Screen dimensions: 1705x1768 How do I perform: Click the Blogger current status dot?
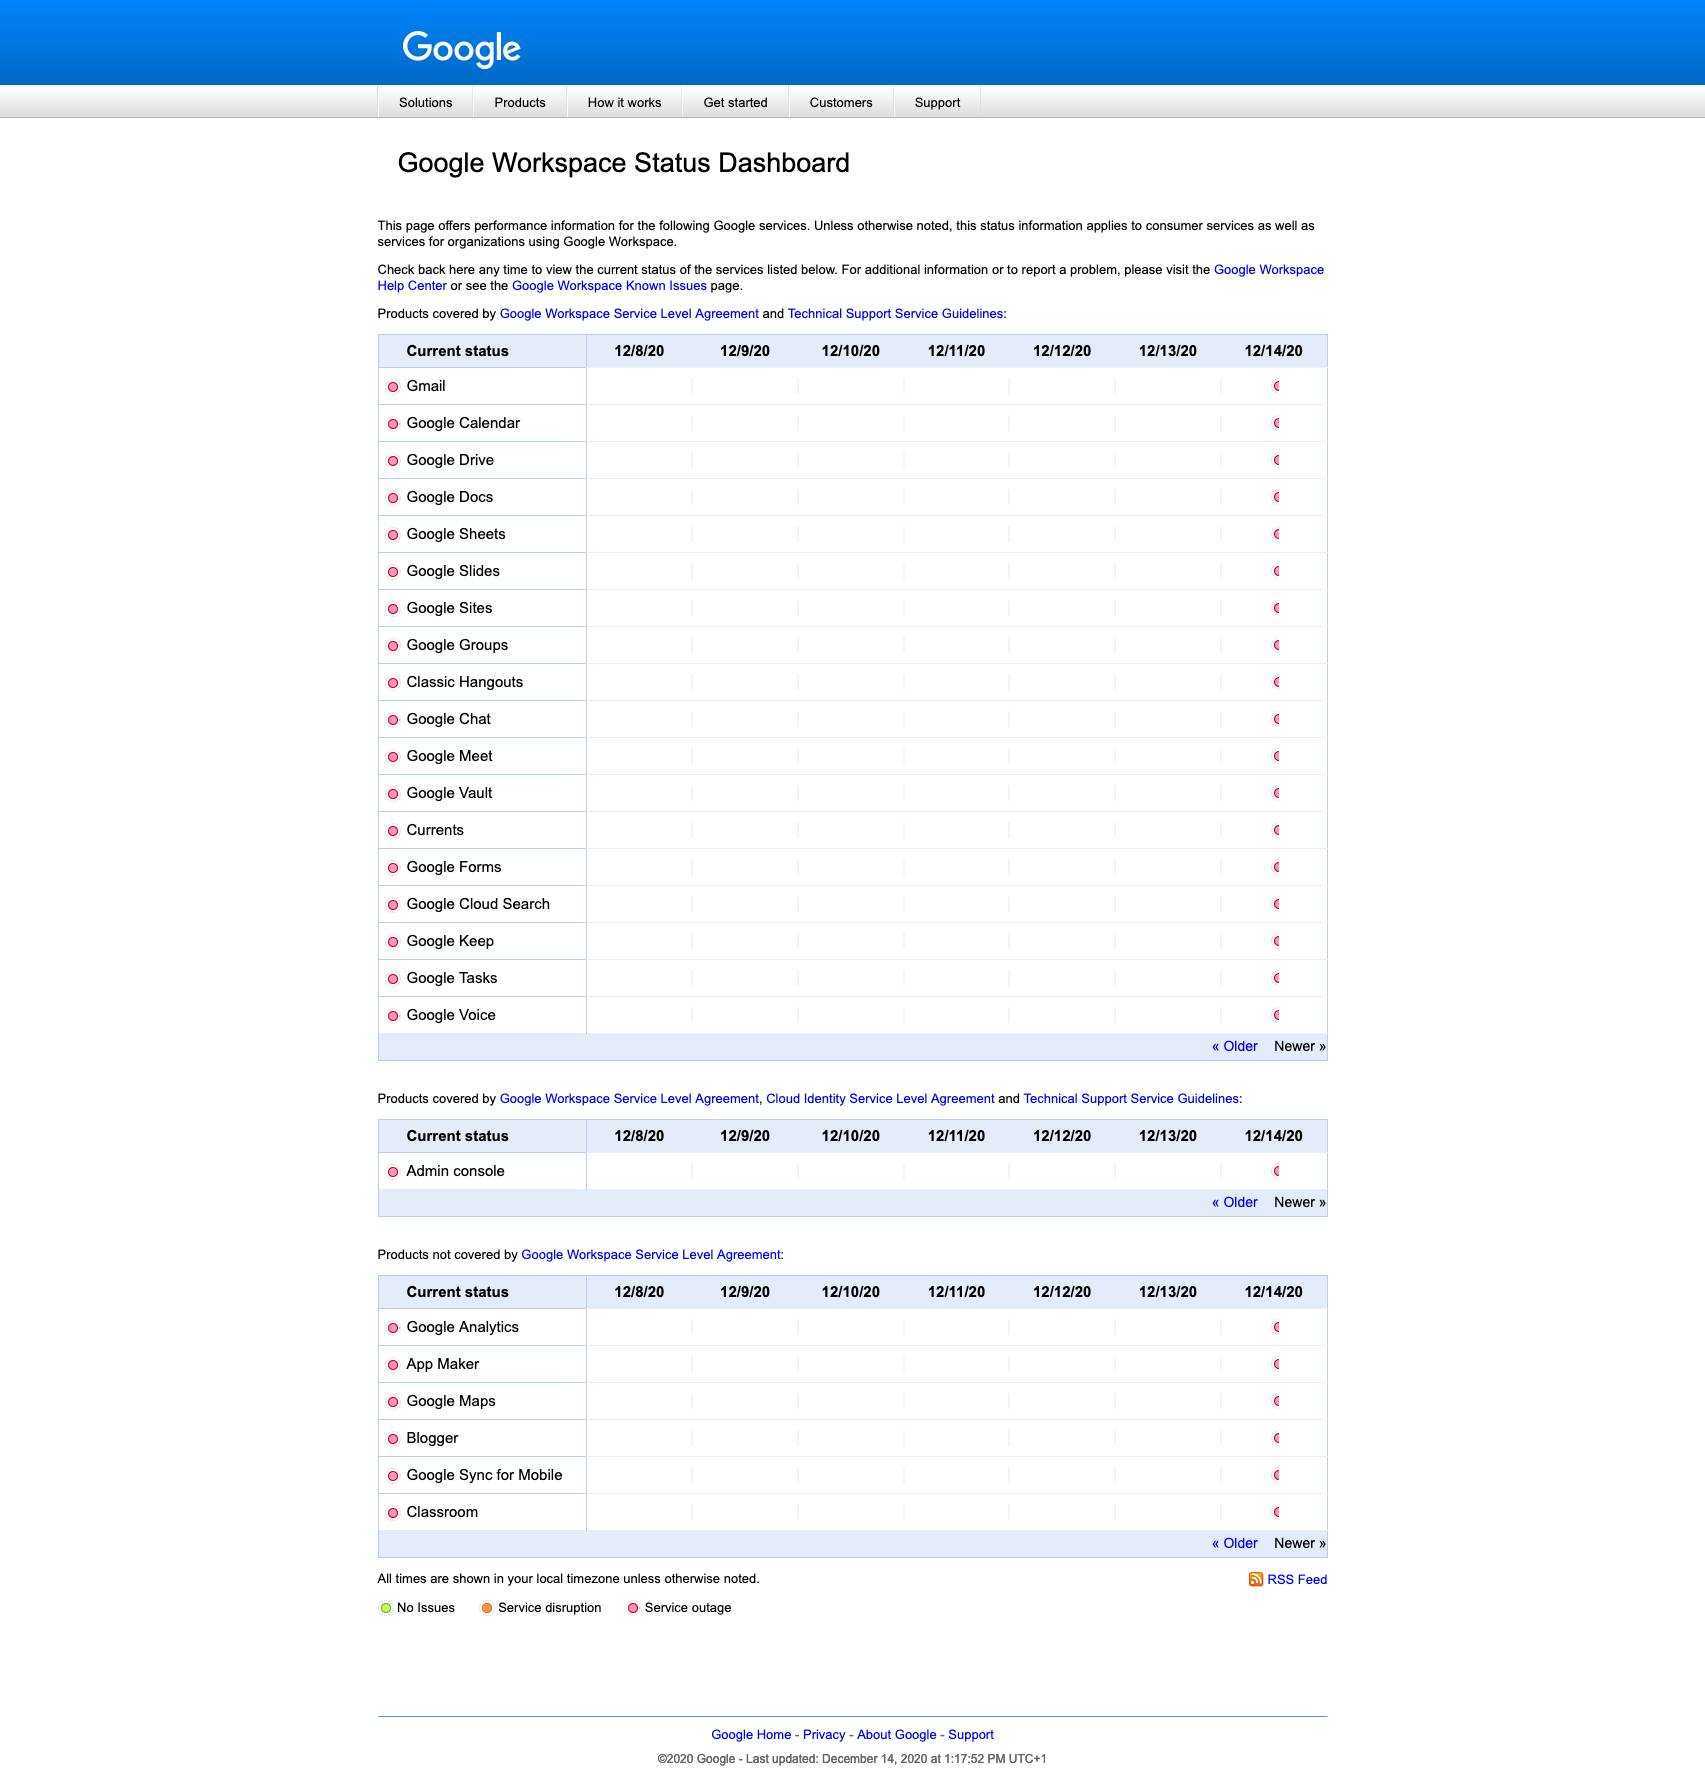tap(393, 1439)
